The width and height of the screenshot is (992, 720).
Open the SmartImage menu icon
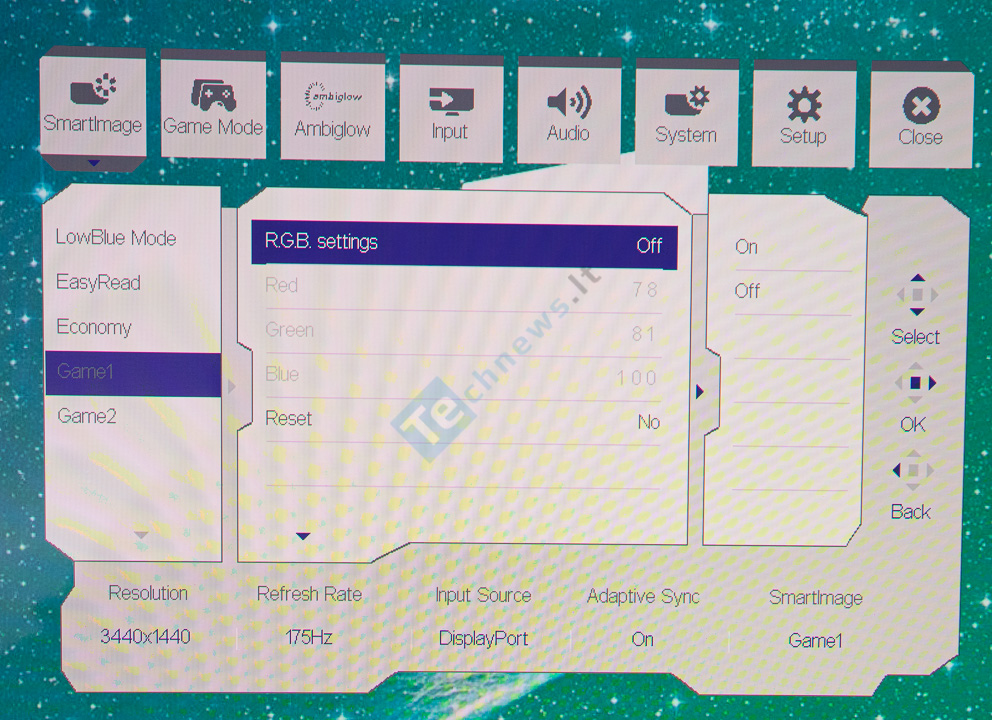tap(93, 91)
